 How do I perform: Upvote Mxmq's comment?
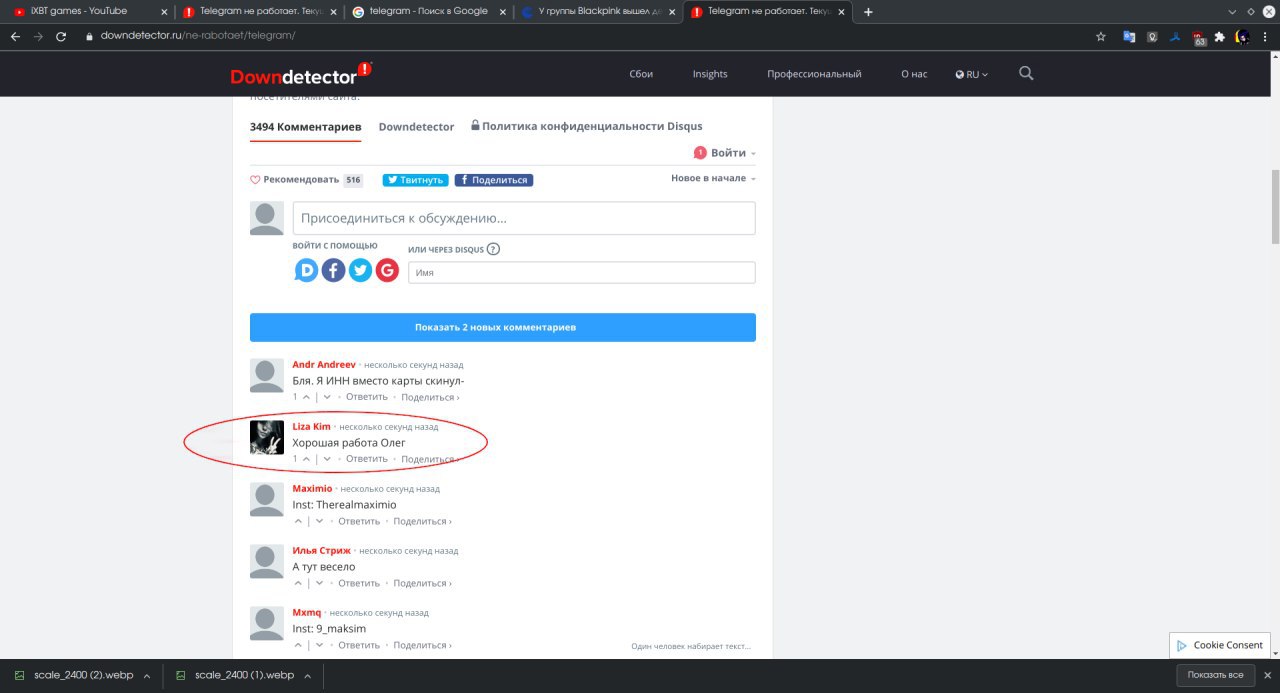[298, 645]
